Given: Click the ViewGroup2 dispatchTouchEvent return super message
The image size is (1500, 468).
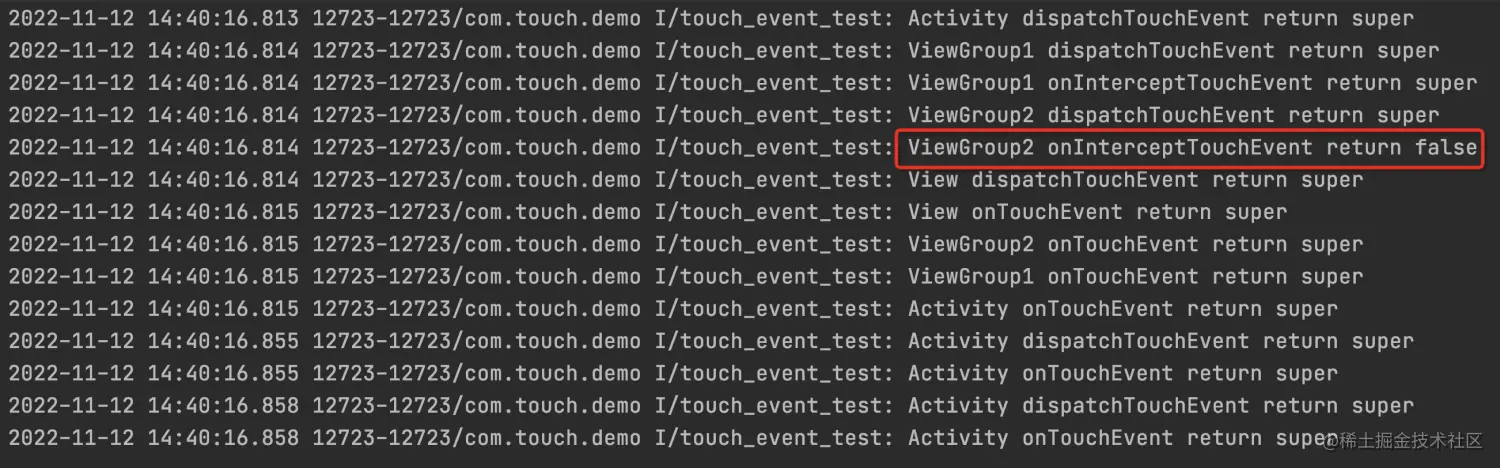Looking at the screenshot, I should coord(1173,115).
